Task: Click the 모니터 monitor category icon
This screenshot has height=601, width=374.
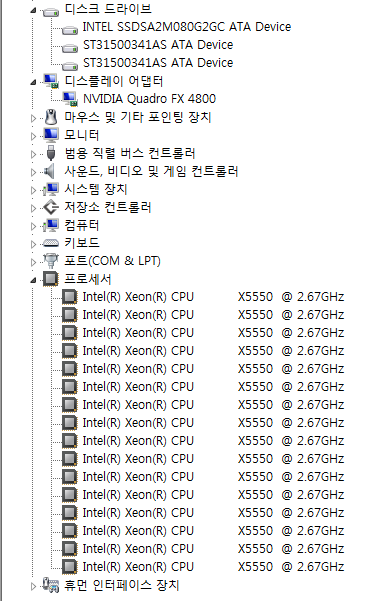Action: click(51, 135)
